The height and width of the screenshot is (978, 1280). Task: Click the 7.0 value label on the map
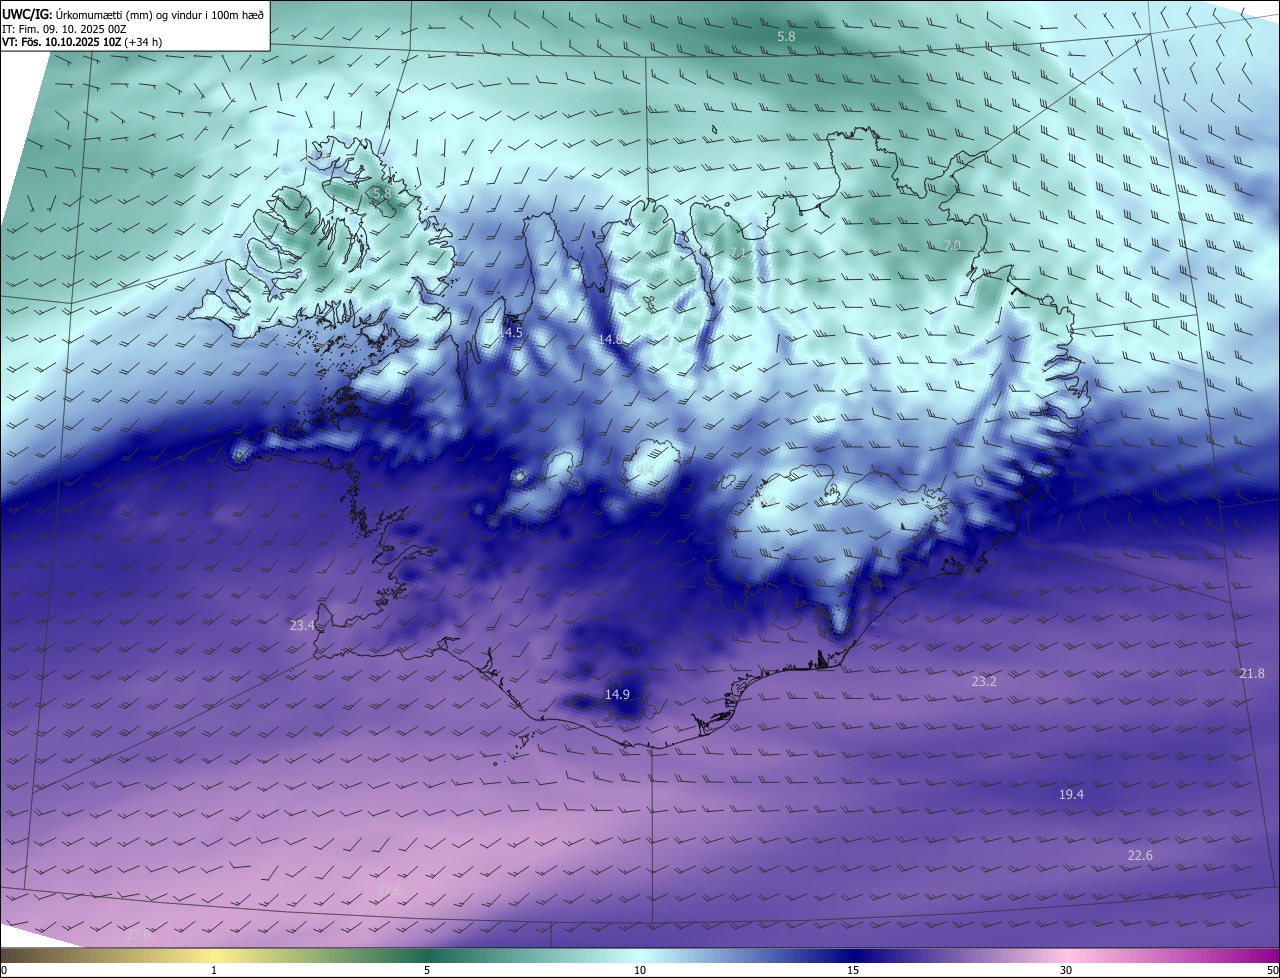click(x=952, y=246)
